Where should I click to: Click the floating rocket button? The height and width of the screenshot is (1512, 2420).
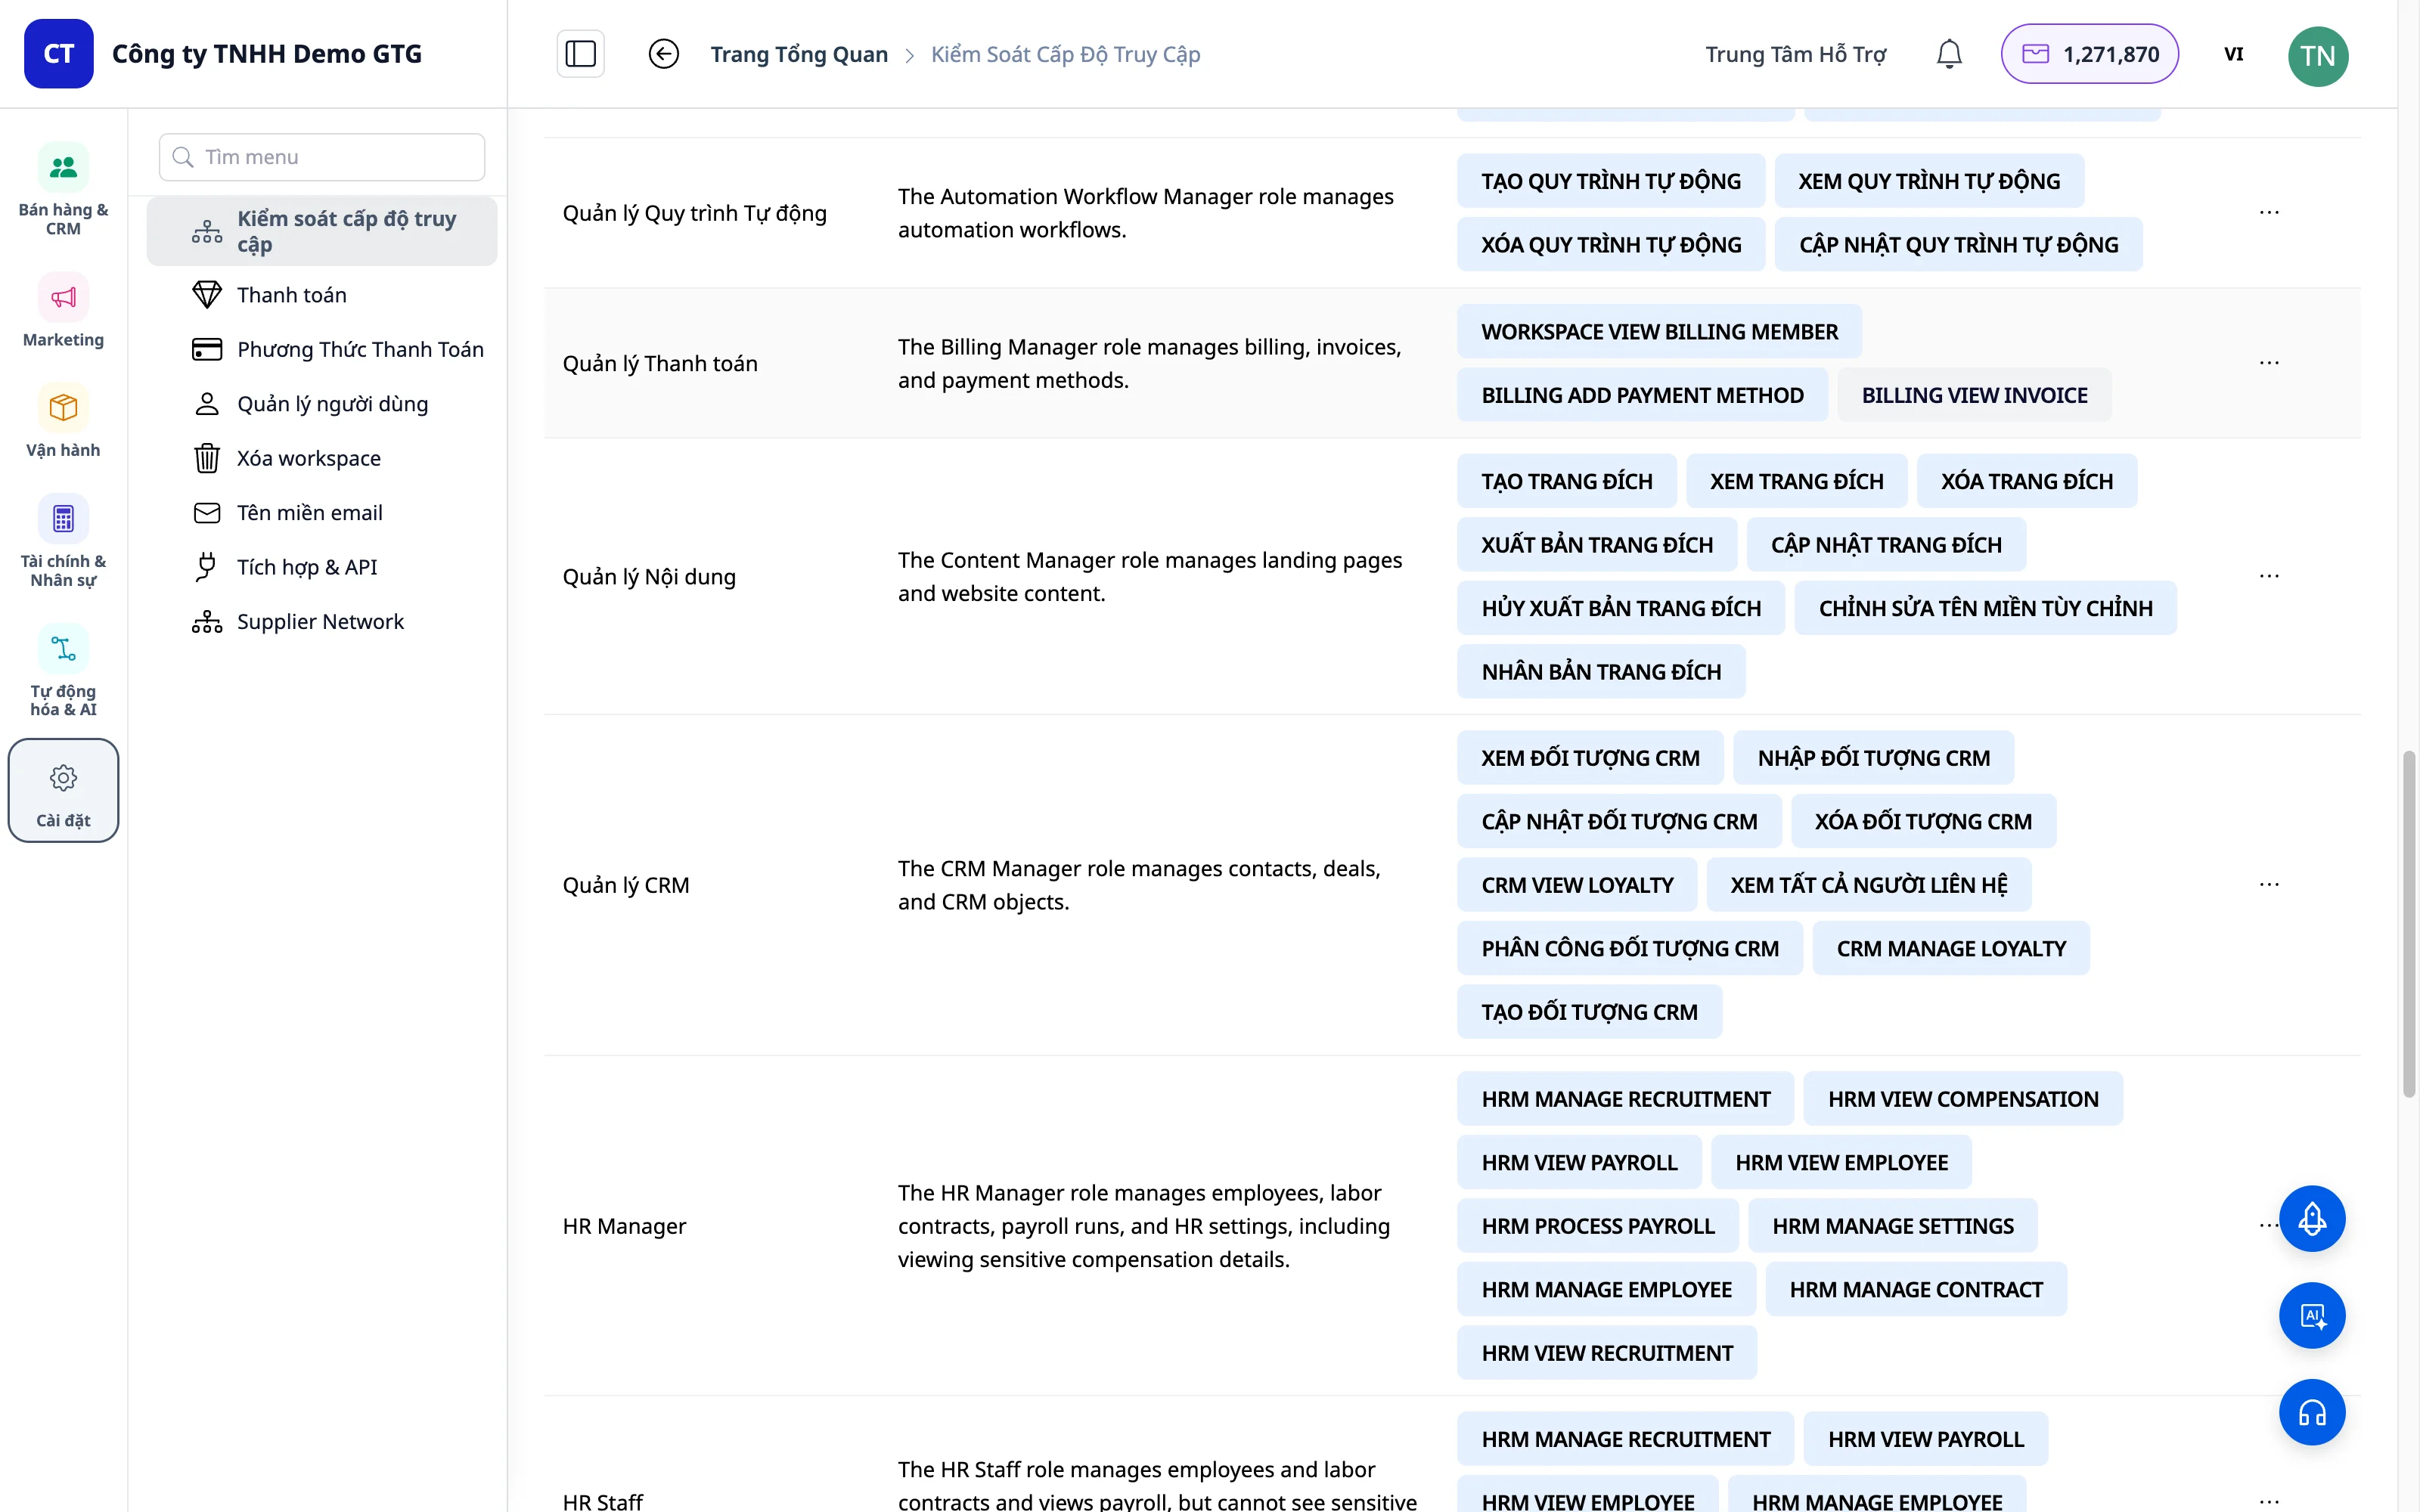(2312, 1218)
